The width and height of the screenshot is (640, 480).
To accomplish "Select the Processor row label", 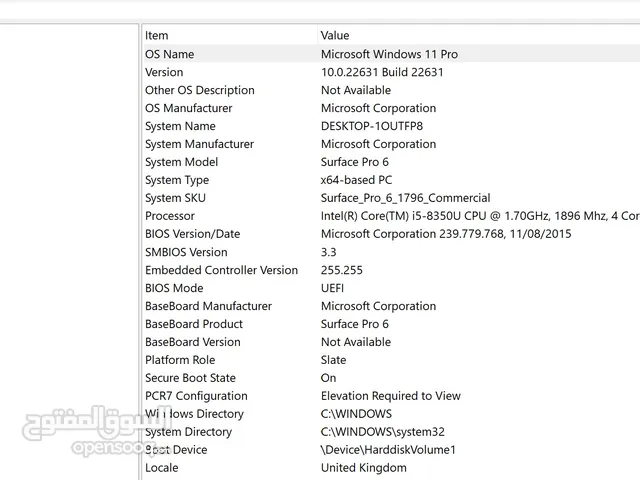I will point(170,216).
